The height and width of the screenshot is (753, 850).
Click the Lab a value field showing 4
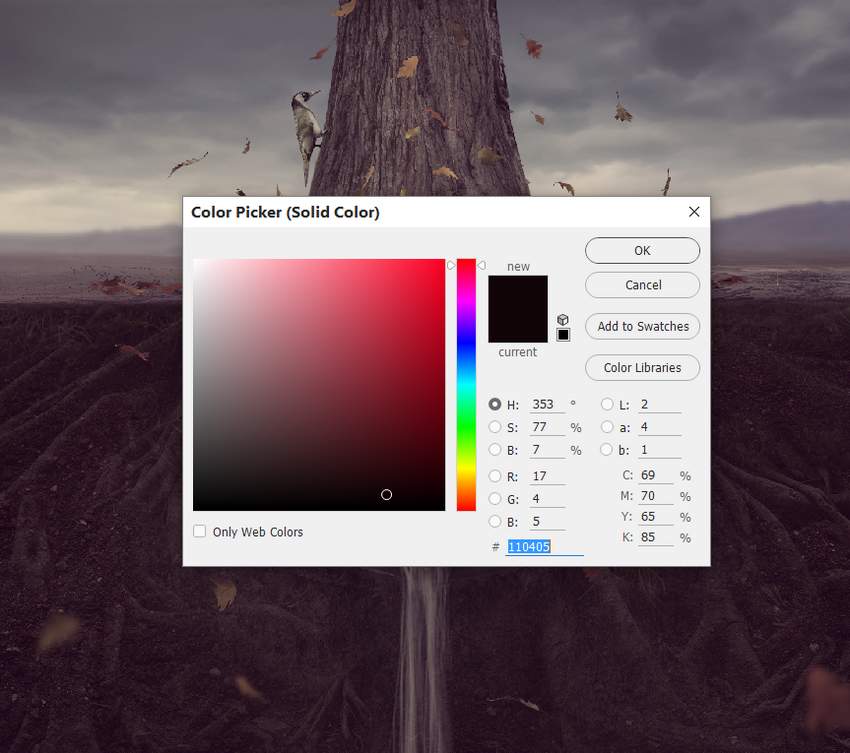click(x=659, y=427)
